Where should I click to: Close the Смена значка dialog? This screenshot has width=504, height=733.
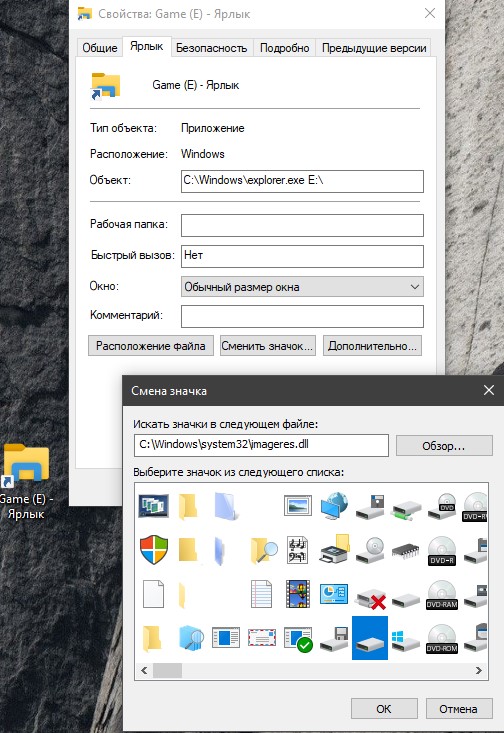click(x=489, y=390)
